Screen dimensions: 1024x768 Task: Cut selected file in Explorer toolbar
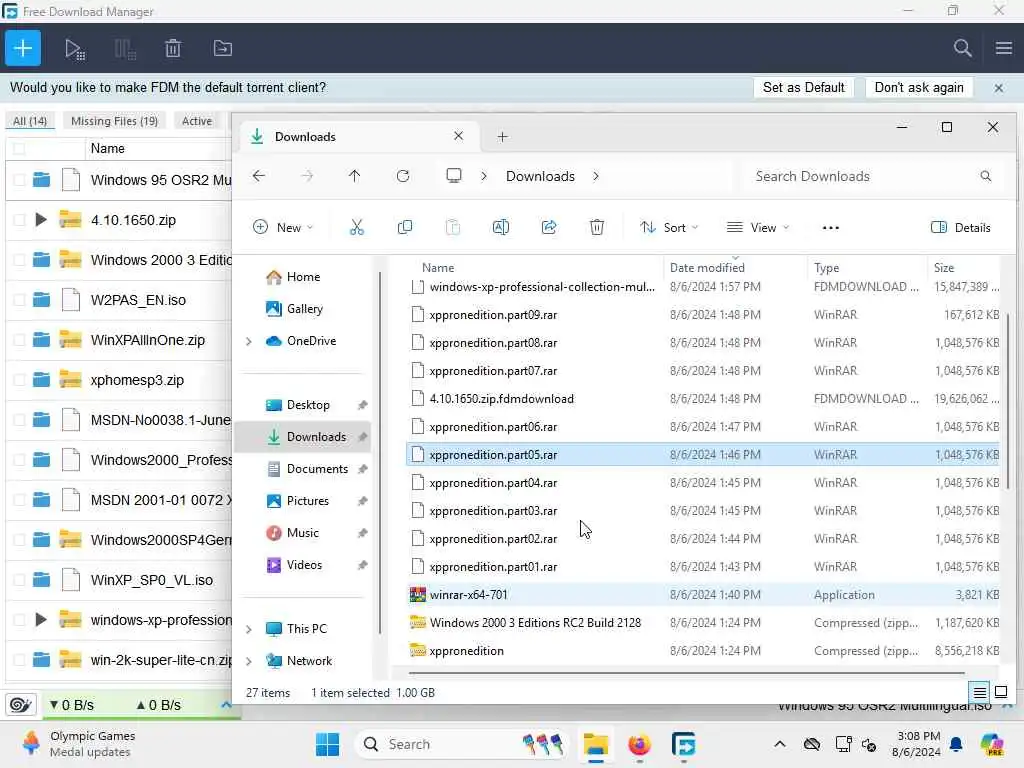tap(357, 227)
